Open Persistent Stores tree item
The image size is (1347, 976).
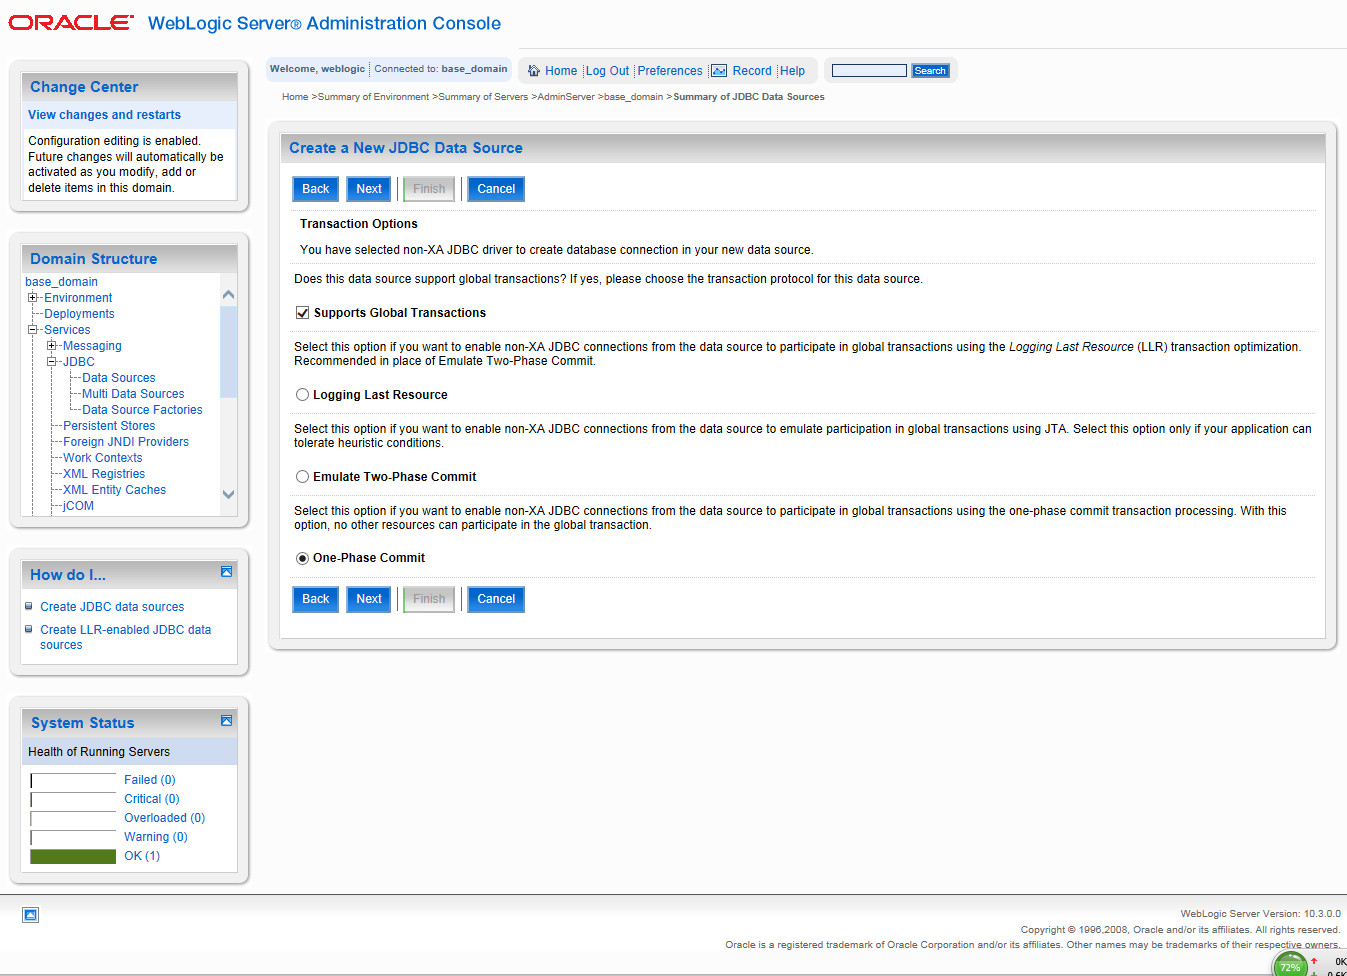pos(109,426)
